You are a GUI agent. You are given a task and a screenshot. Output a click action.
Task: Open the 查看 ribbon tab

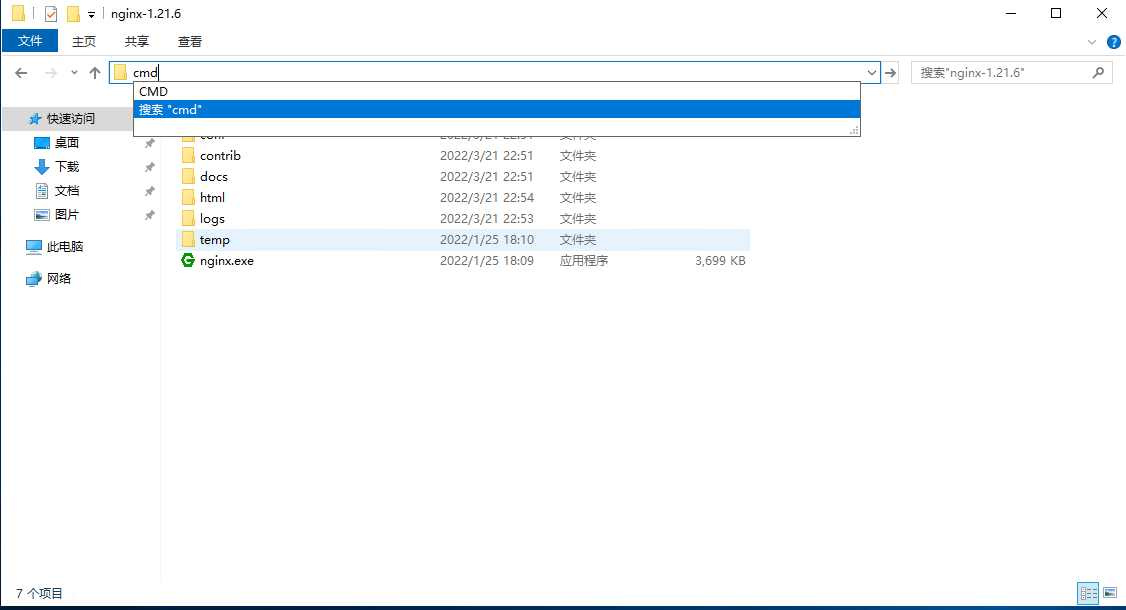coord(190,41)
